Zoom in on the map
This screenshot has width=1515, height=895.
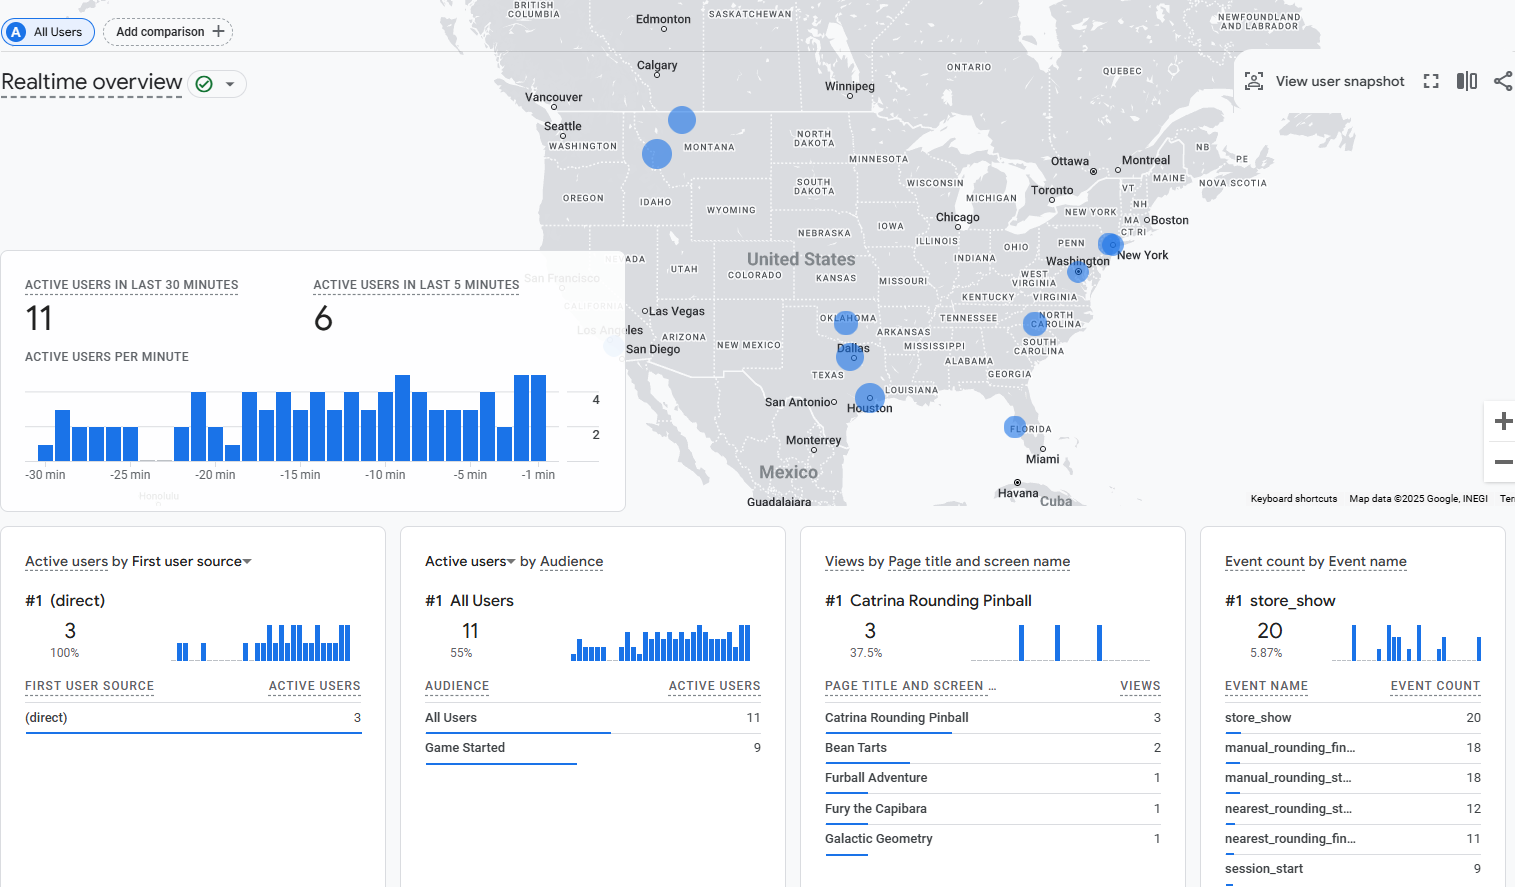click(x=1502, y=422)
